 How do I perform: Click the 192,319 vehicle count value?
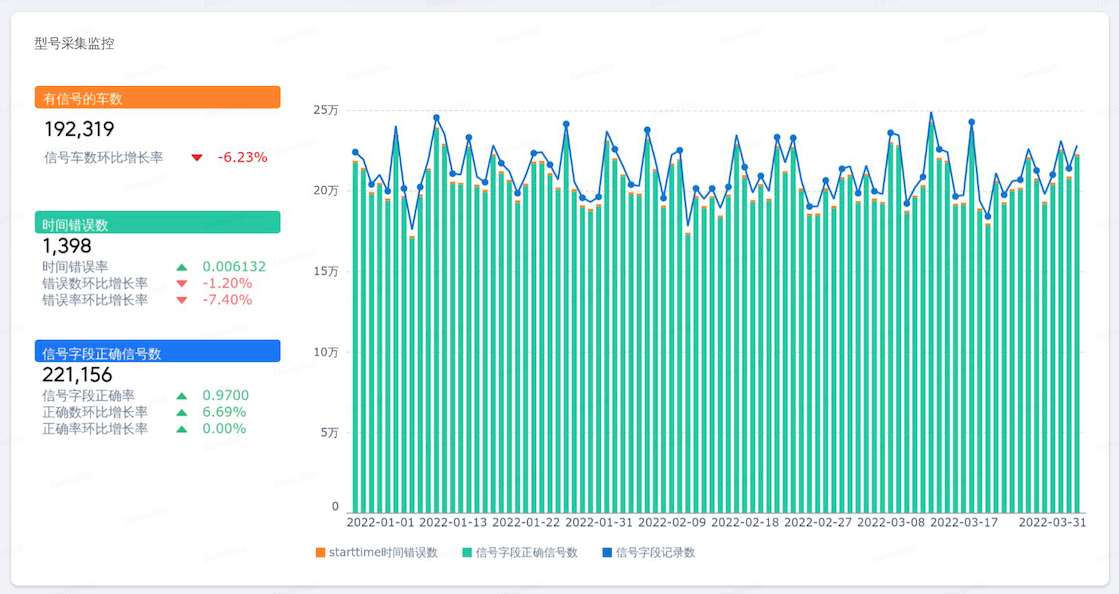tap(79, 129)
